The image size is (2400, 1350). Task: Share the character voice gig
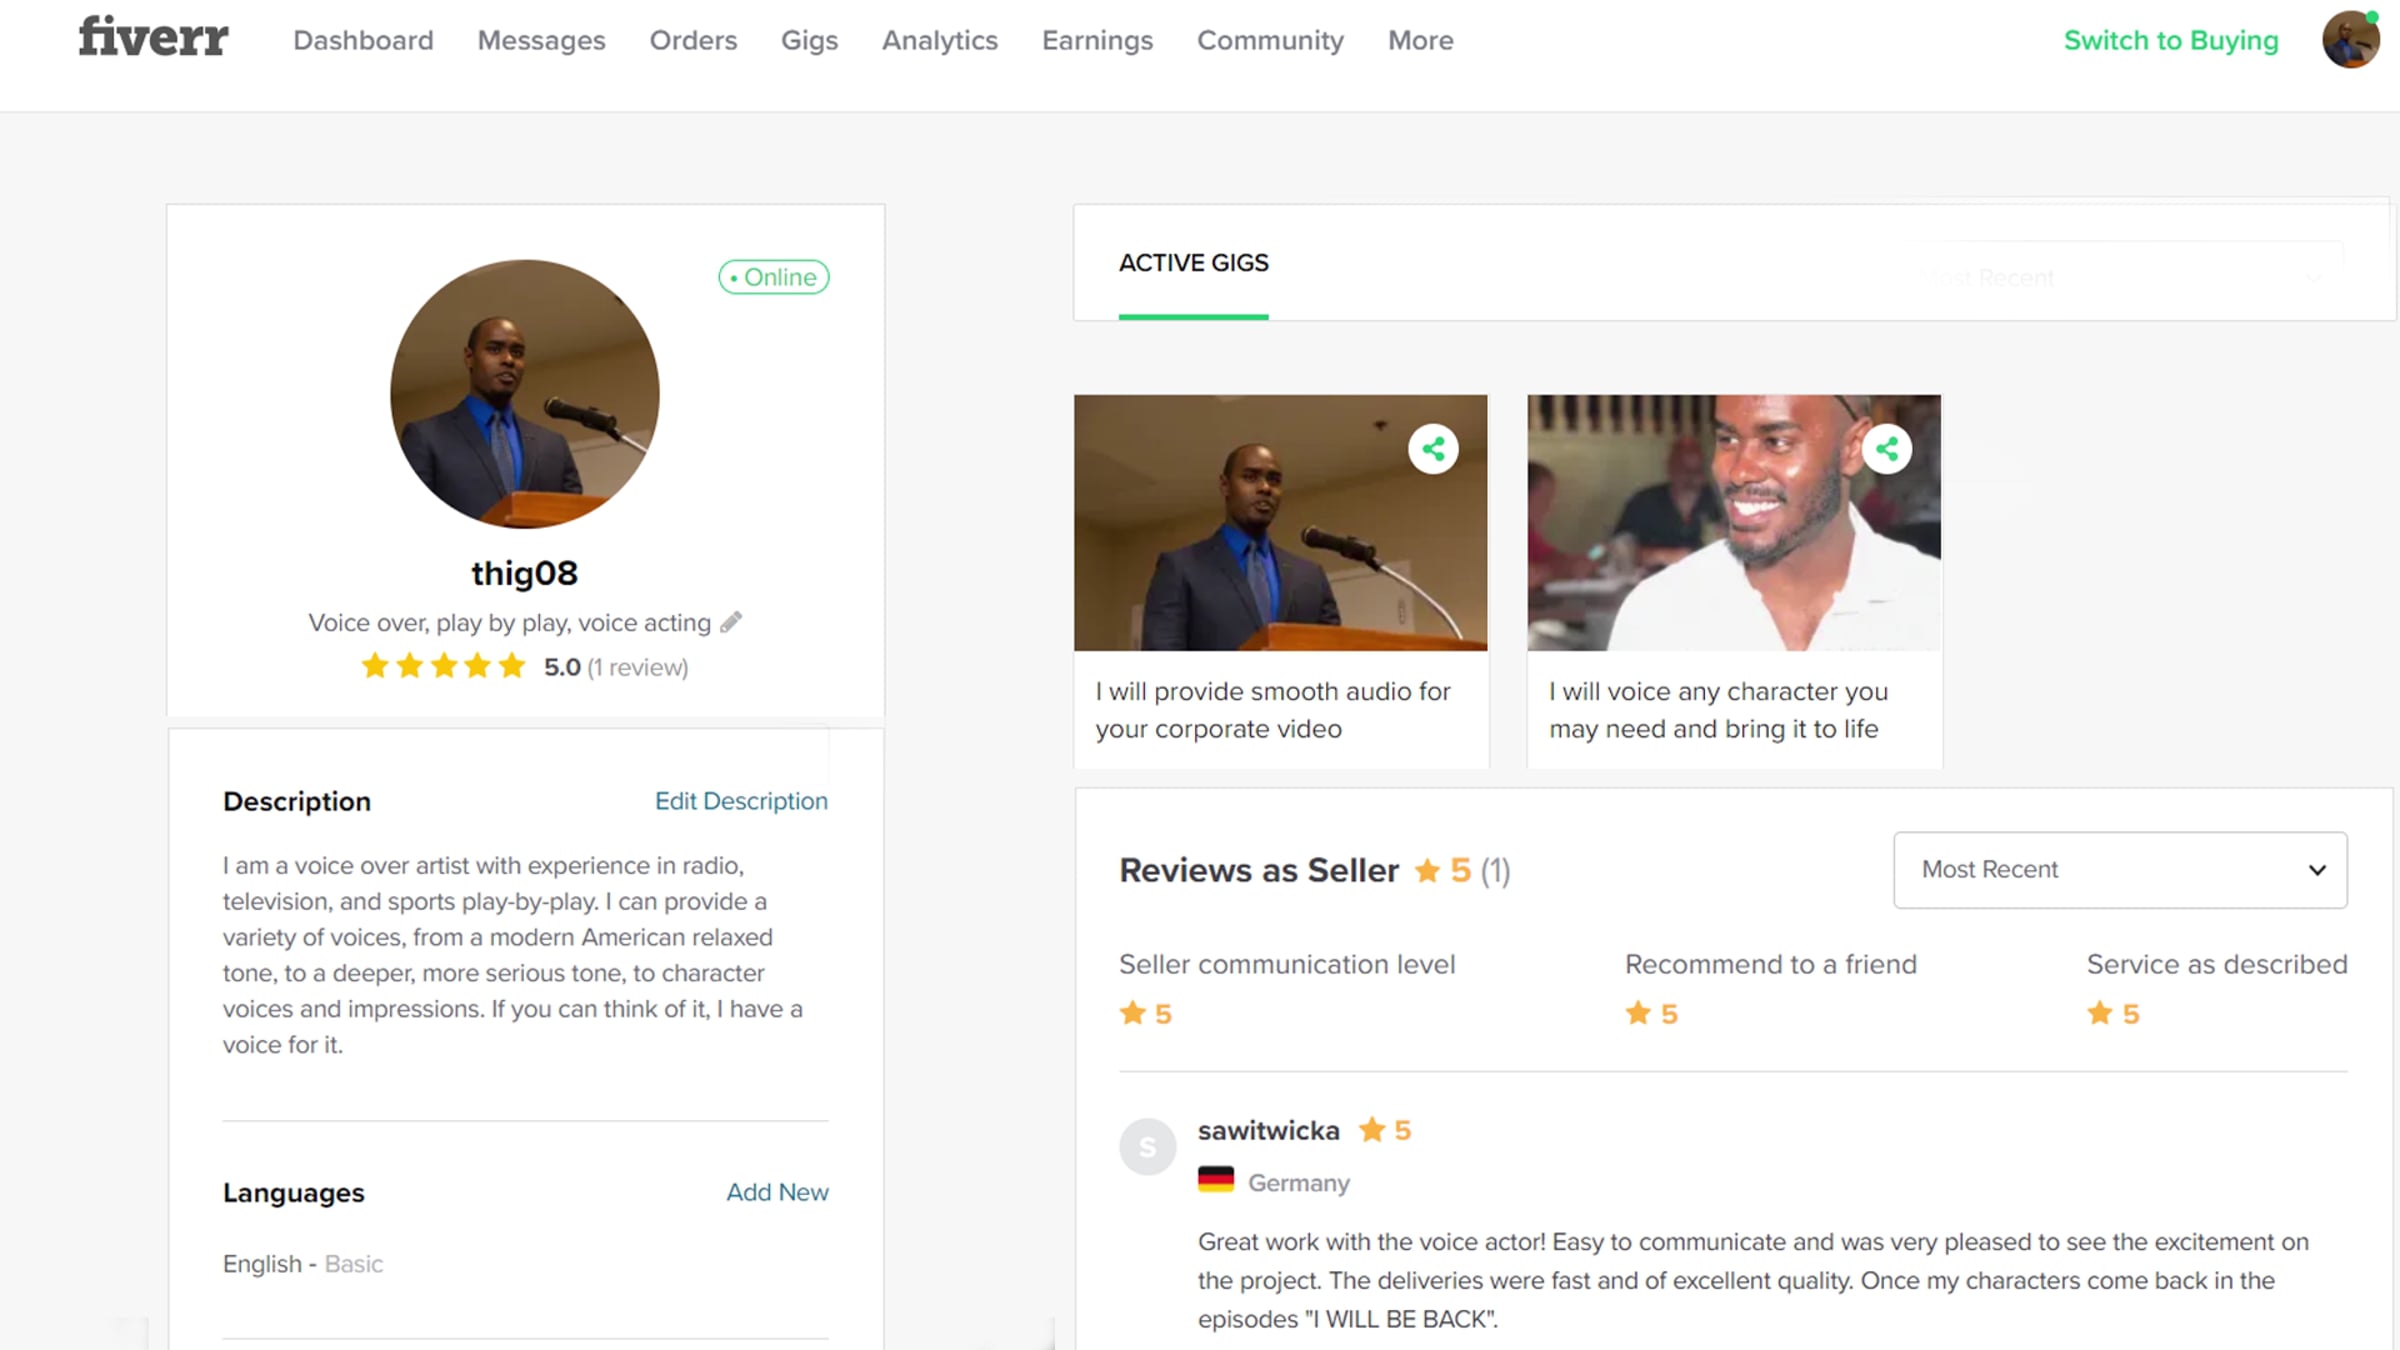[x=1886, y=449]
